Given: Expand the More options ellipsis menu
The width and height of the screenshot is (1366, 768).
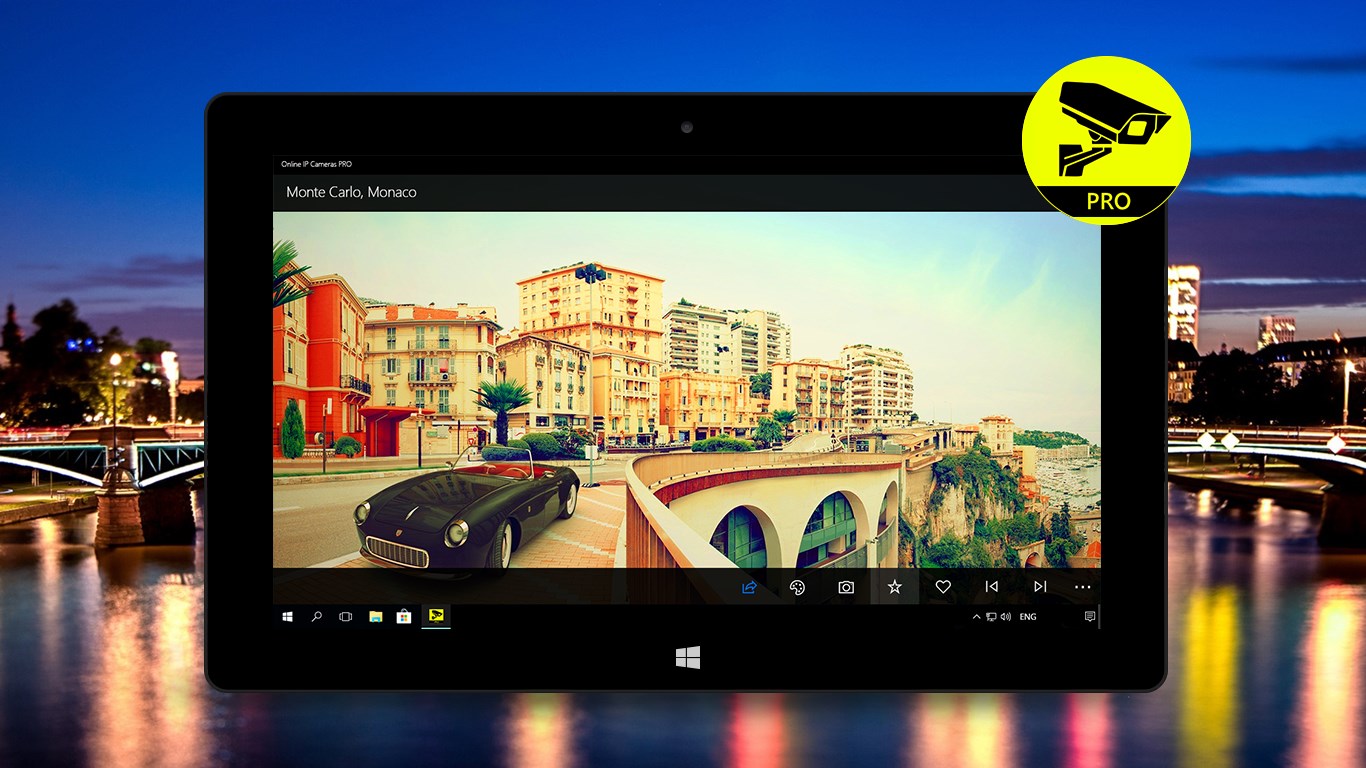Looking at the screenshot, I should (1082, 587).
